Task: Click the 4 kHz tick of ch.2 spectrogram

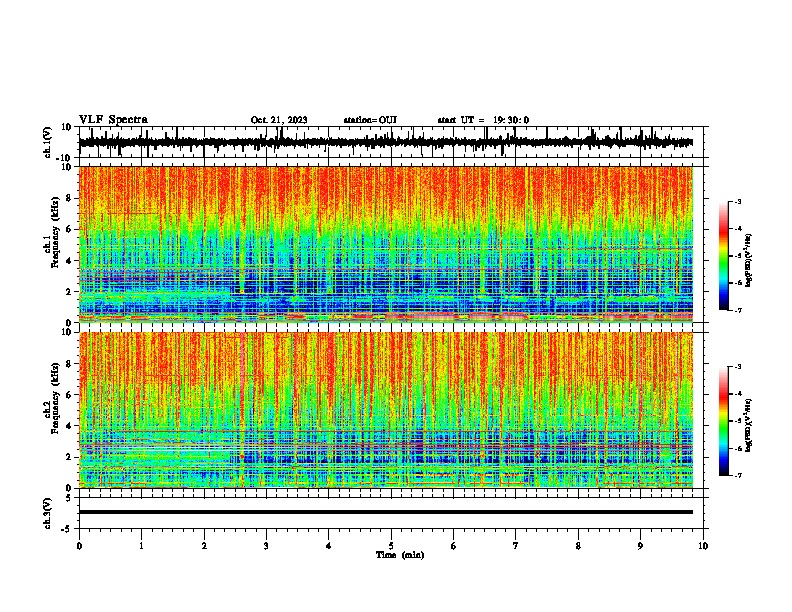Action: click(x=69, y=426)
